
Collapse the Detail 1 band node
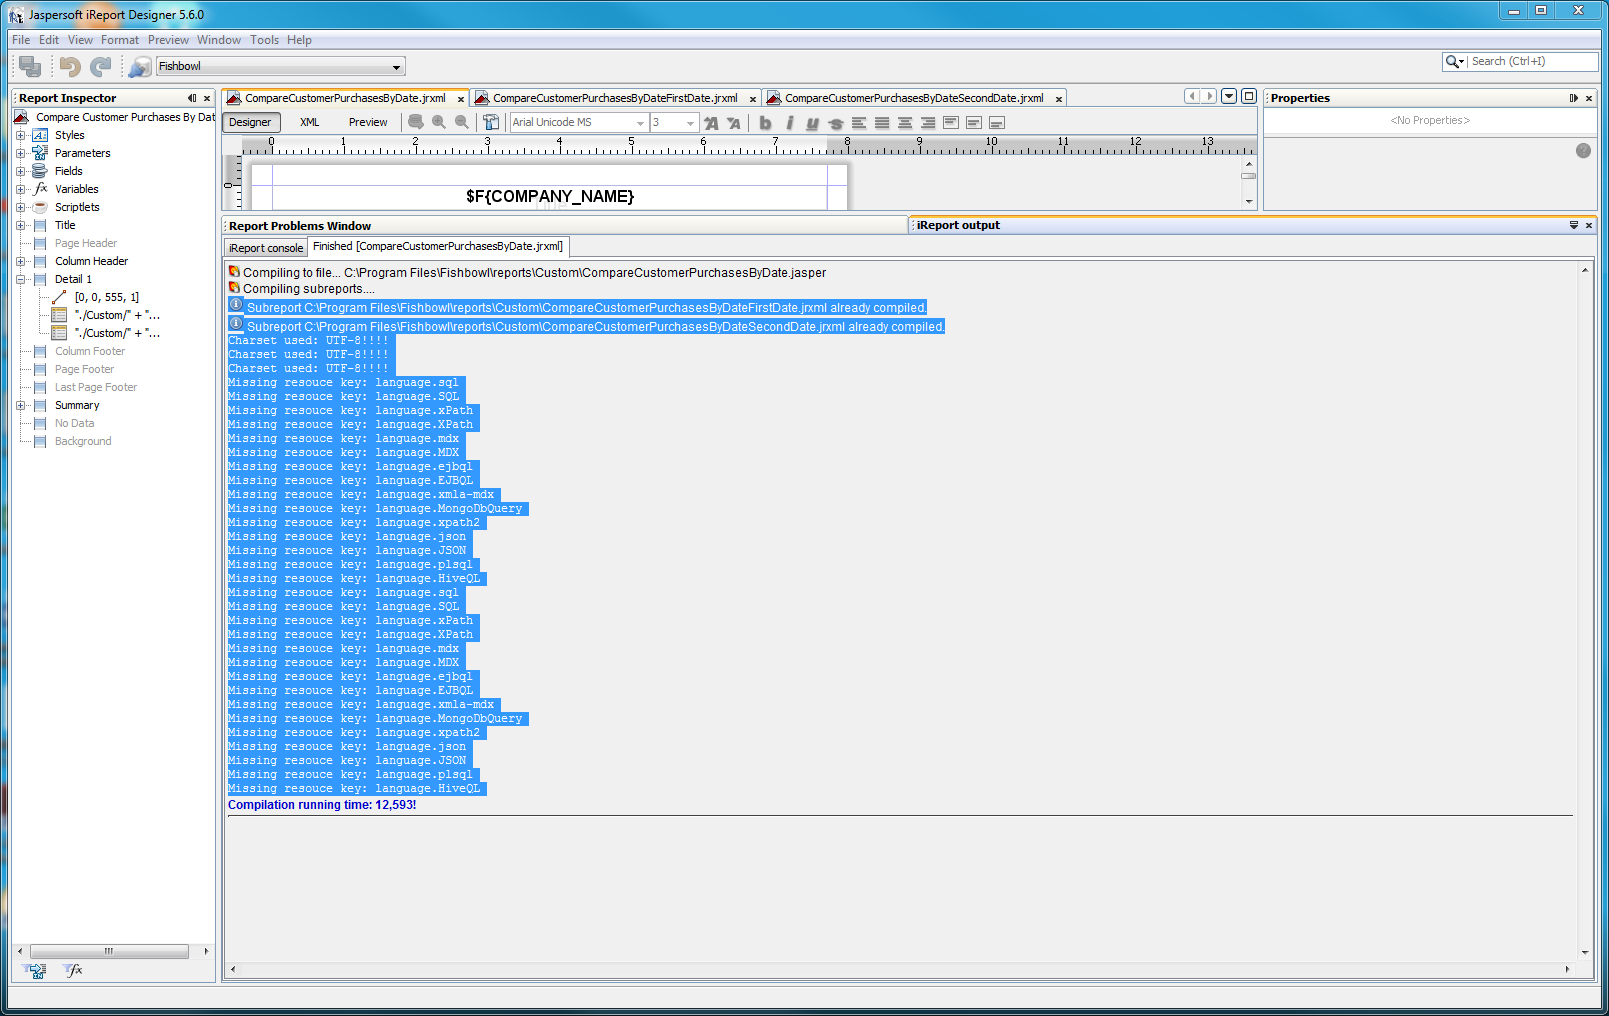[20, 279]
